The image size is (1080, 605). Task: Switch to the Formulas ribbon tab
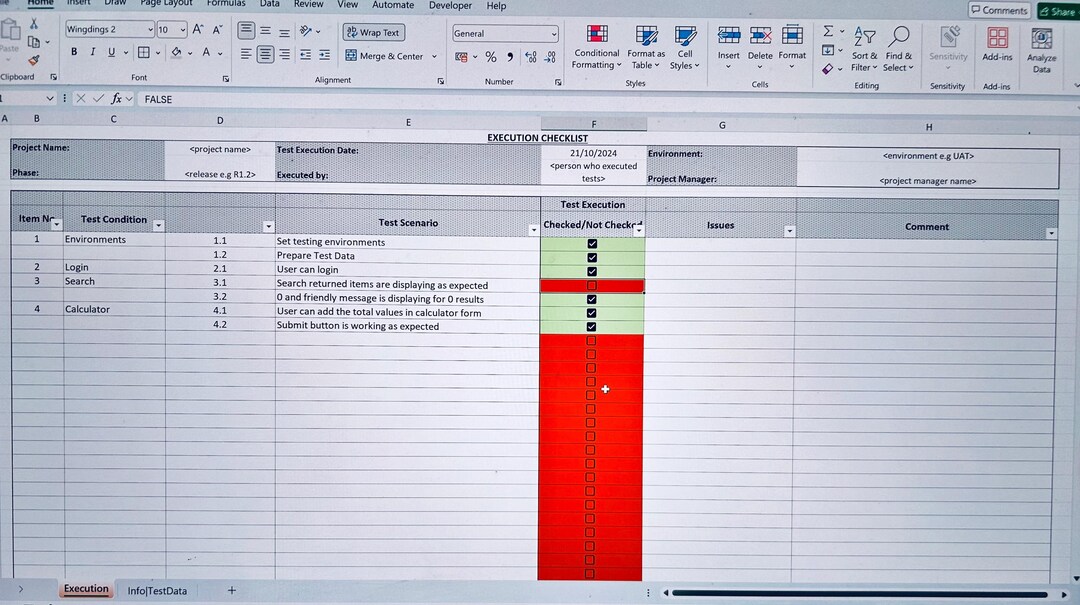point(226,5)
